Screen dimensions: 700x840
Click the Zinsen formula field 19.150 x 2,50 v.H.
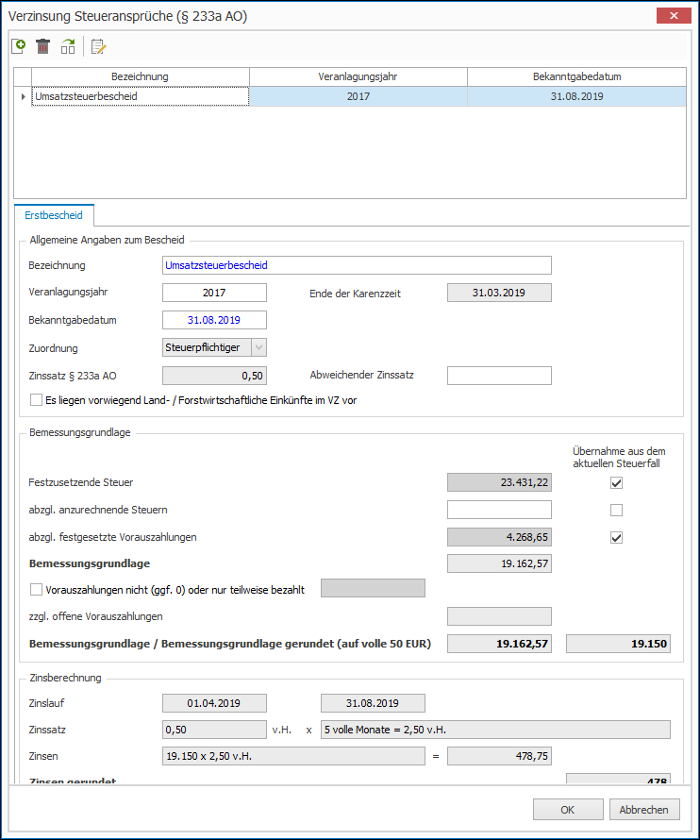[293, 756]
